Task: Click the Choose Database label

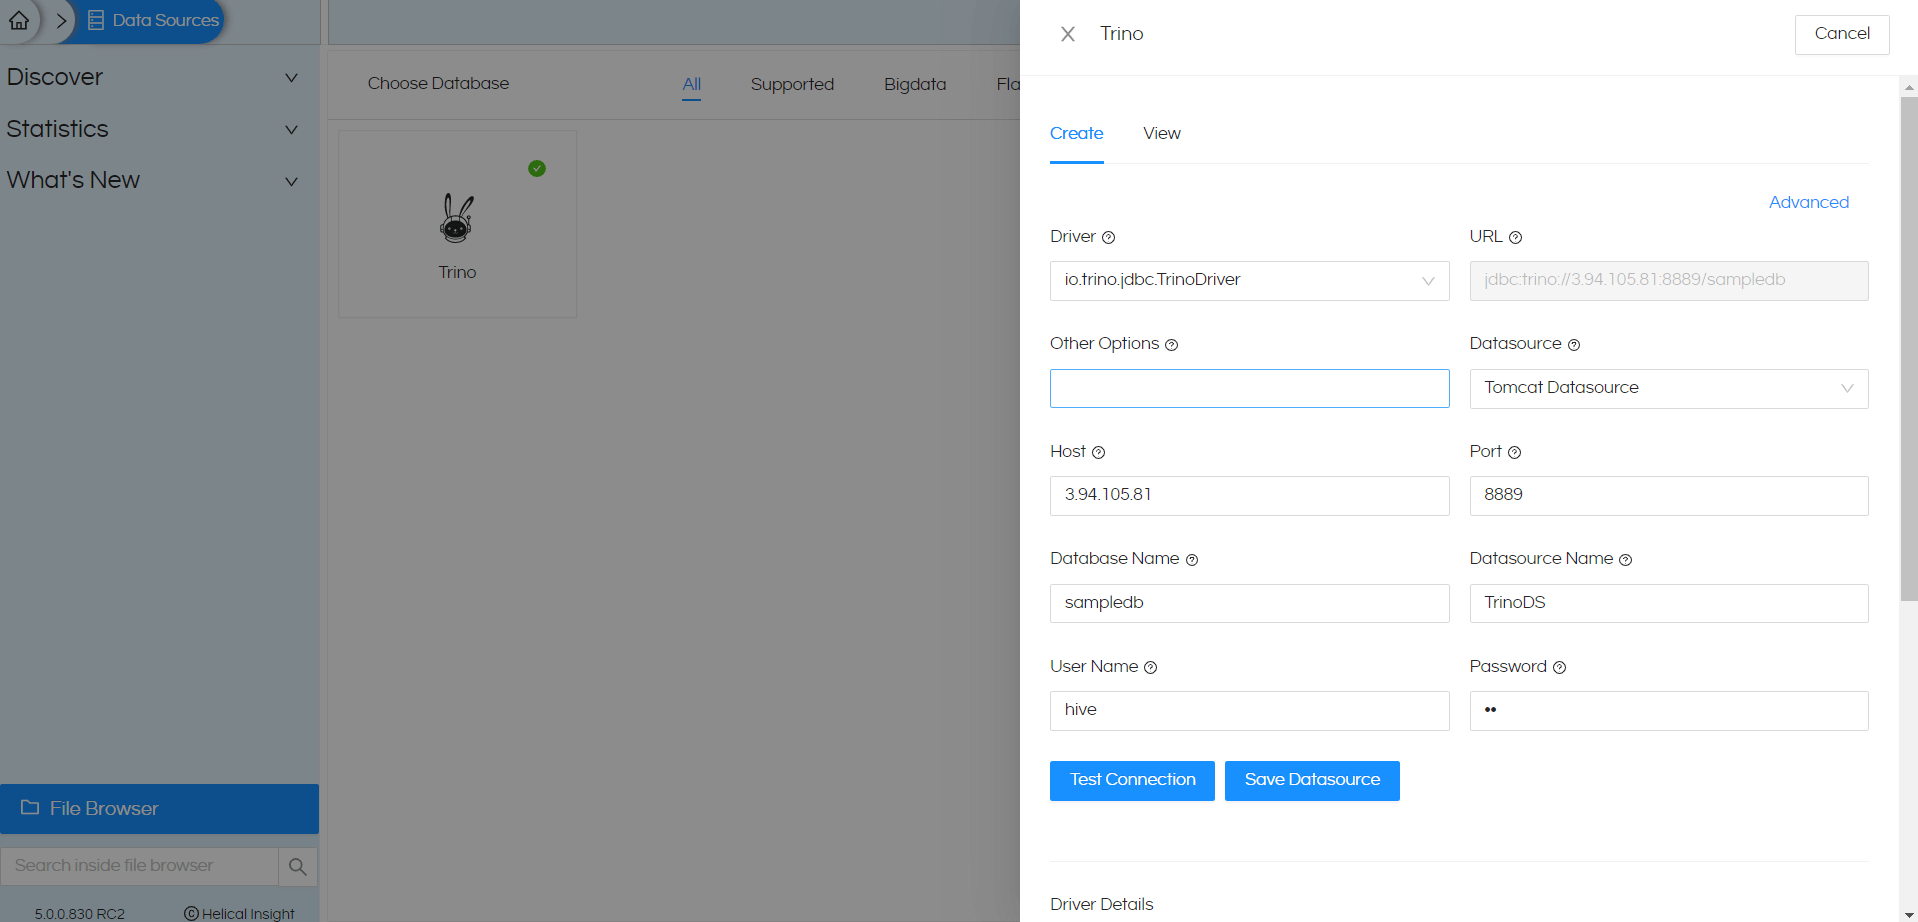Action: [x=438, y=83]
